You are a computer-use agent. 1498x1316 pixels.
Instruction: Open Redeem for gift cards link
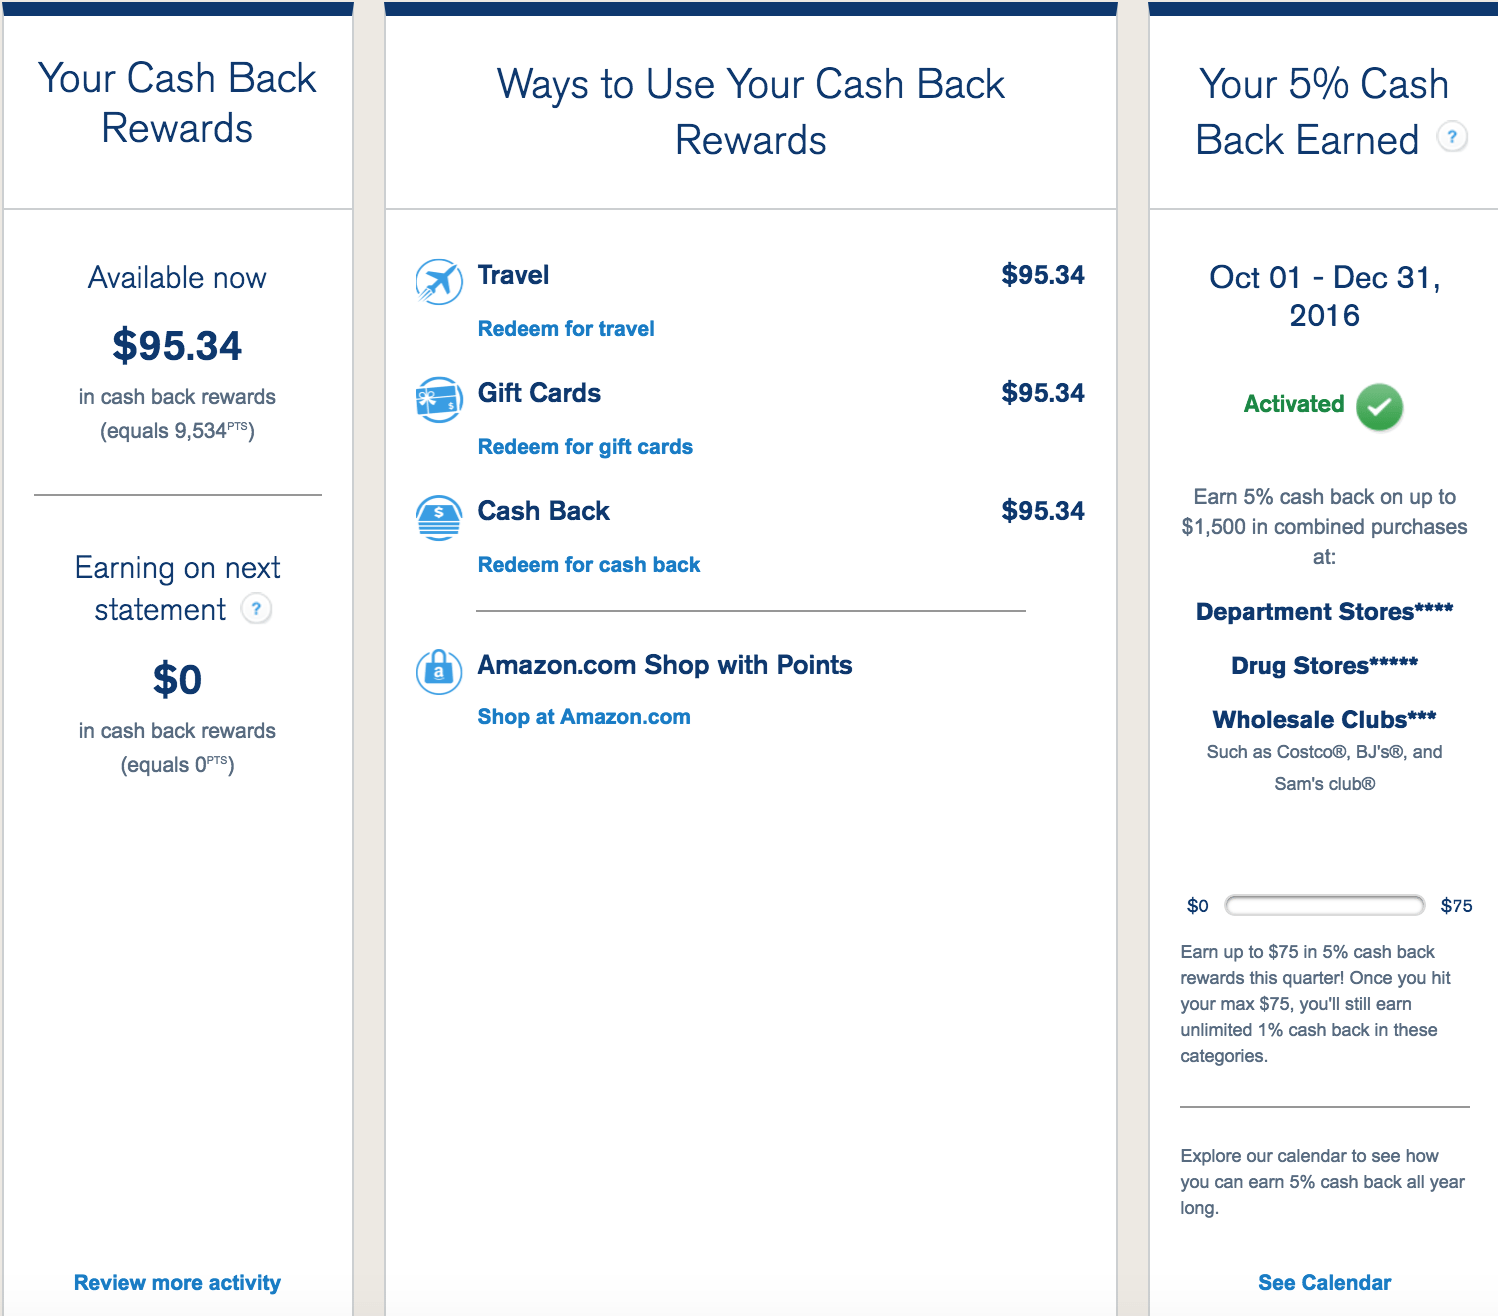tap(585, 447)
